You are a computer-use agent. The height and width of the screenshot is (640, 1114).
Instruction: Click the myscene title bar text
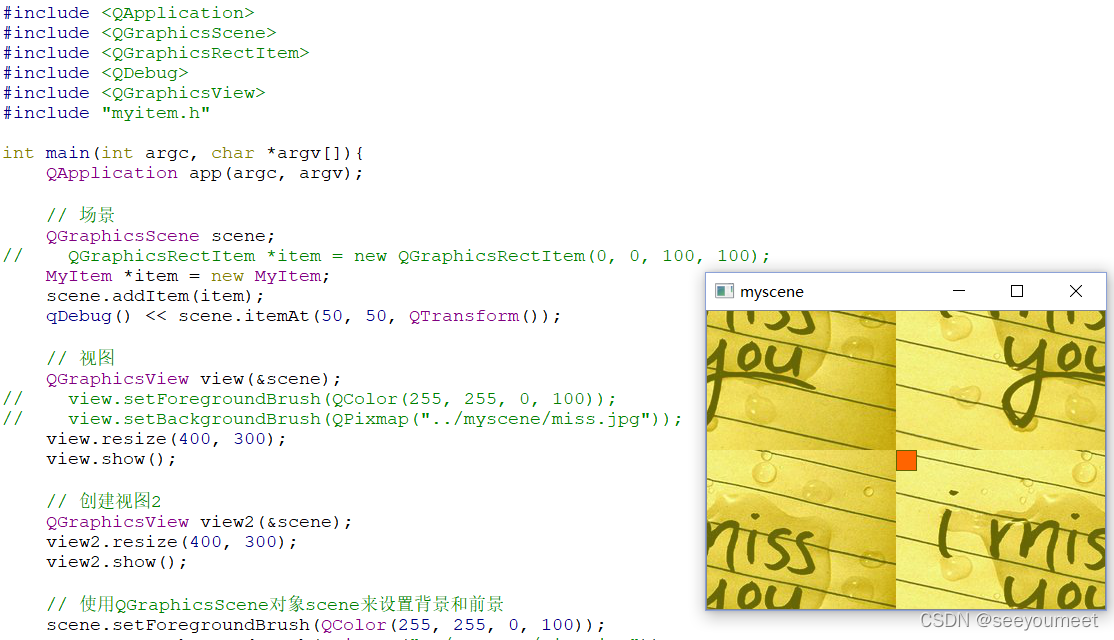pos(772,292)
